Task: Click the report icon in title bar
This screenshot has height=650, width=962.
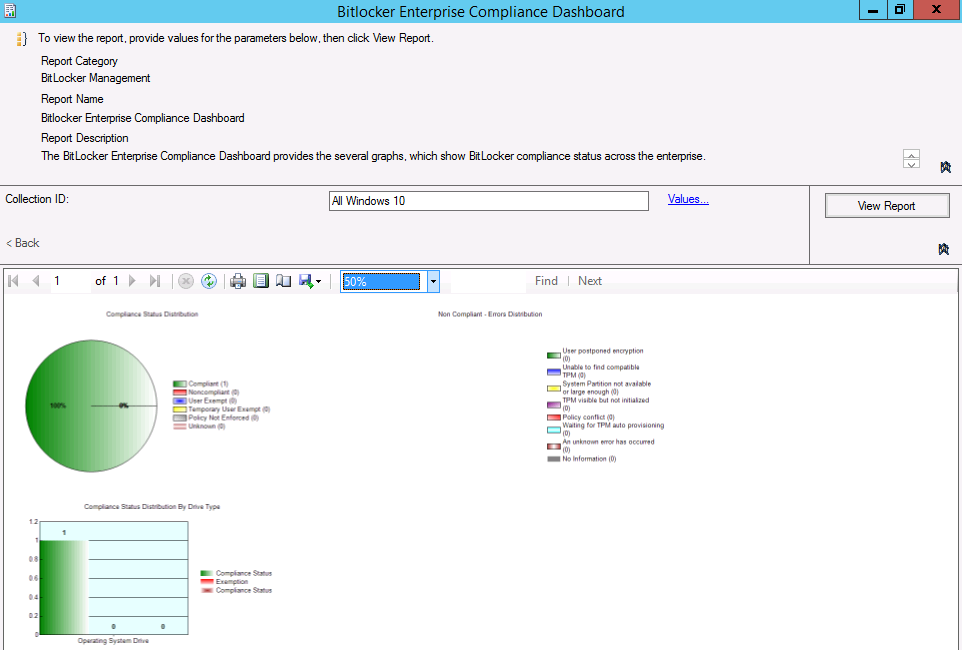Action: coord(10,10)
